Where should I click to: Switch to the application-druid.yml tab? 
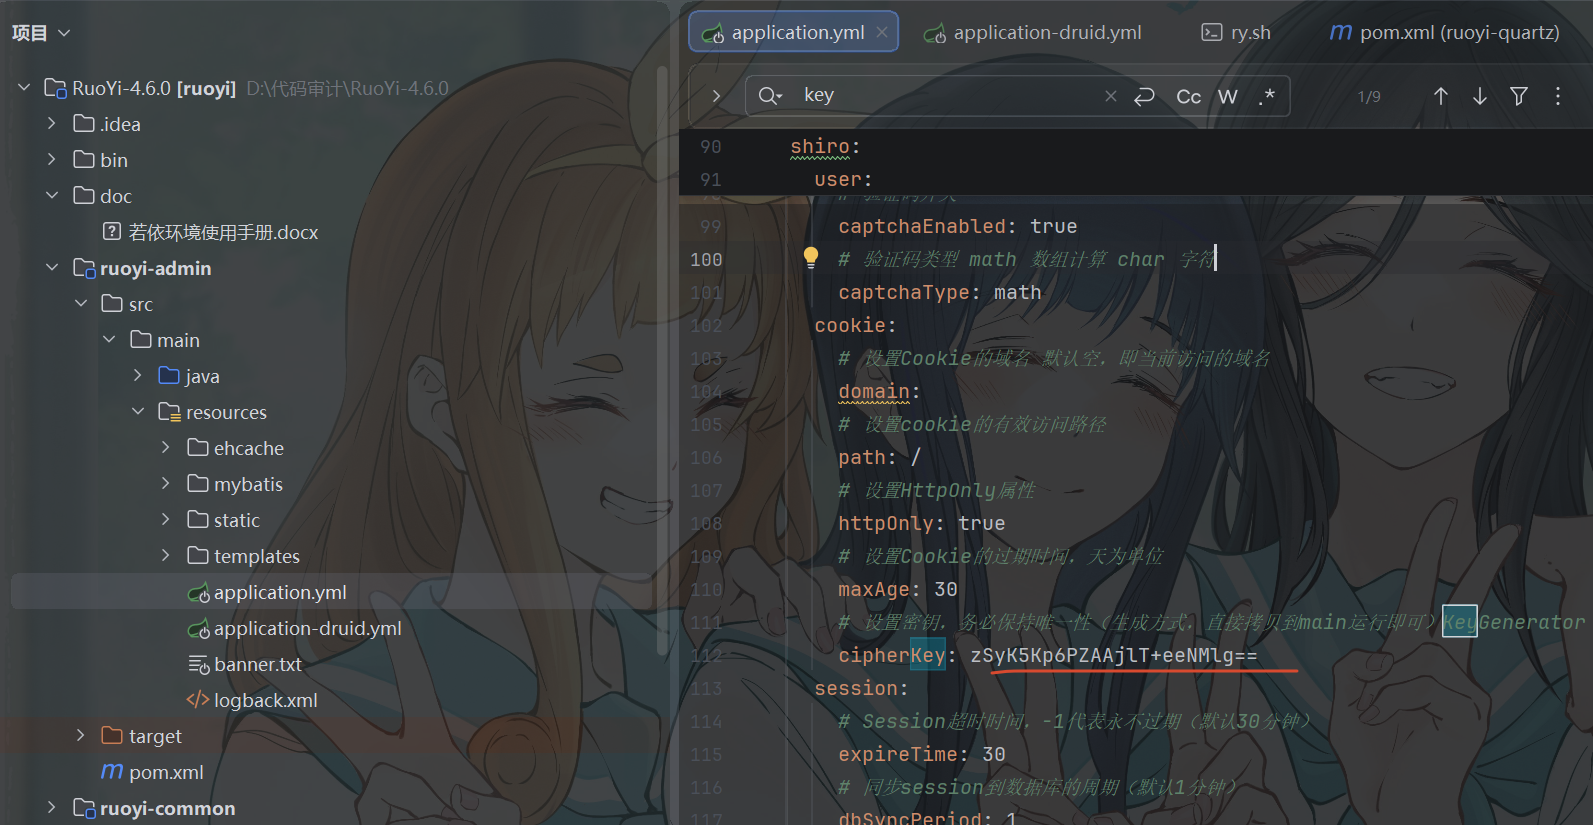pyautogui.click(x=1033, y=32)
